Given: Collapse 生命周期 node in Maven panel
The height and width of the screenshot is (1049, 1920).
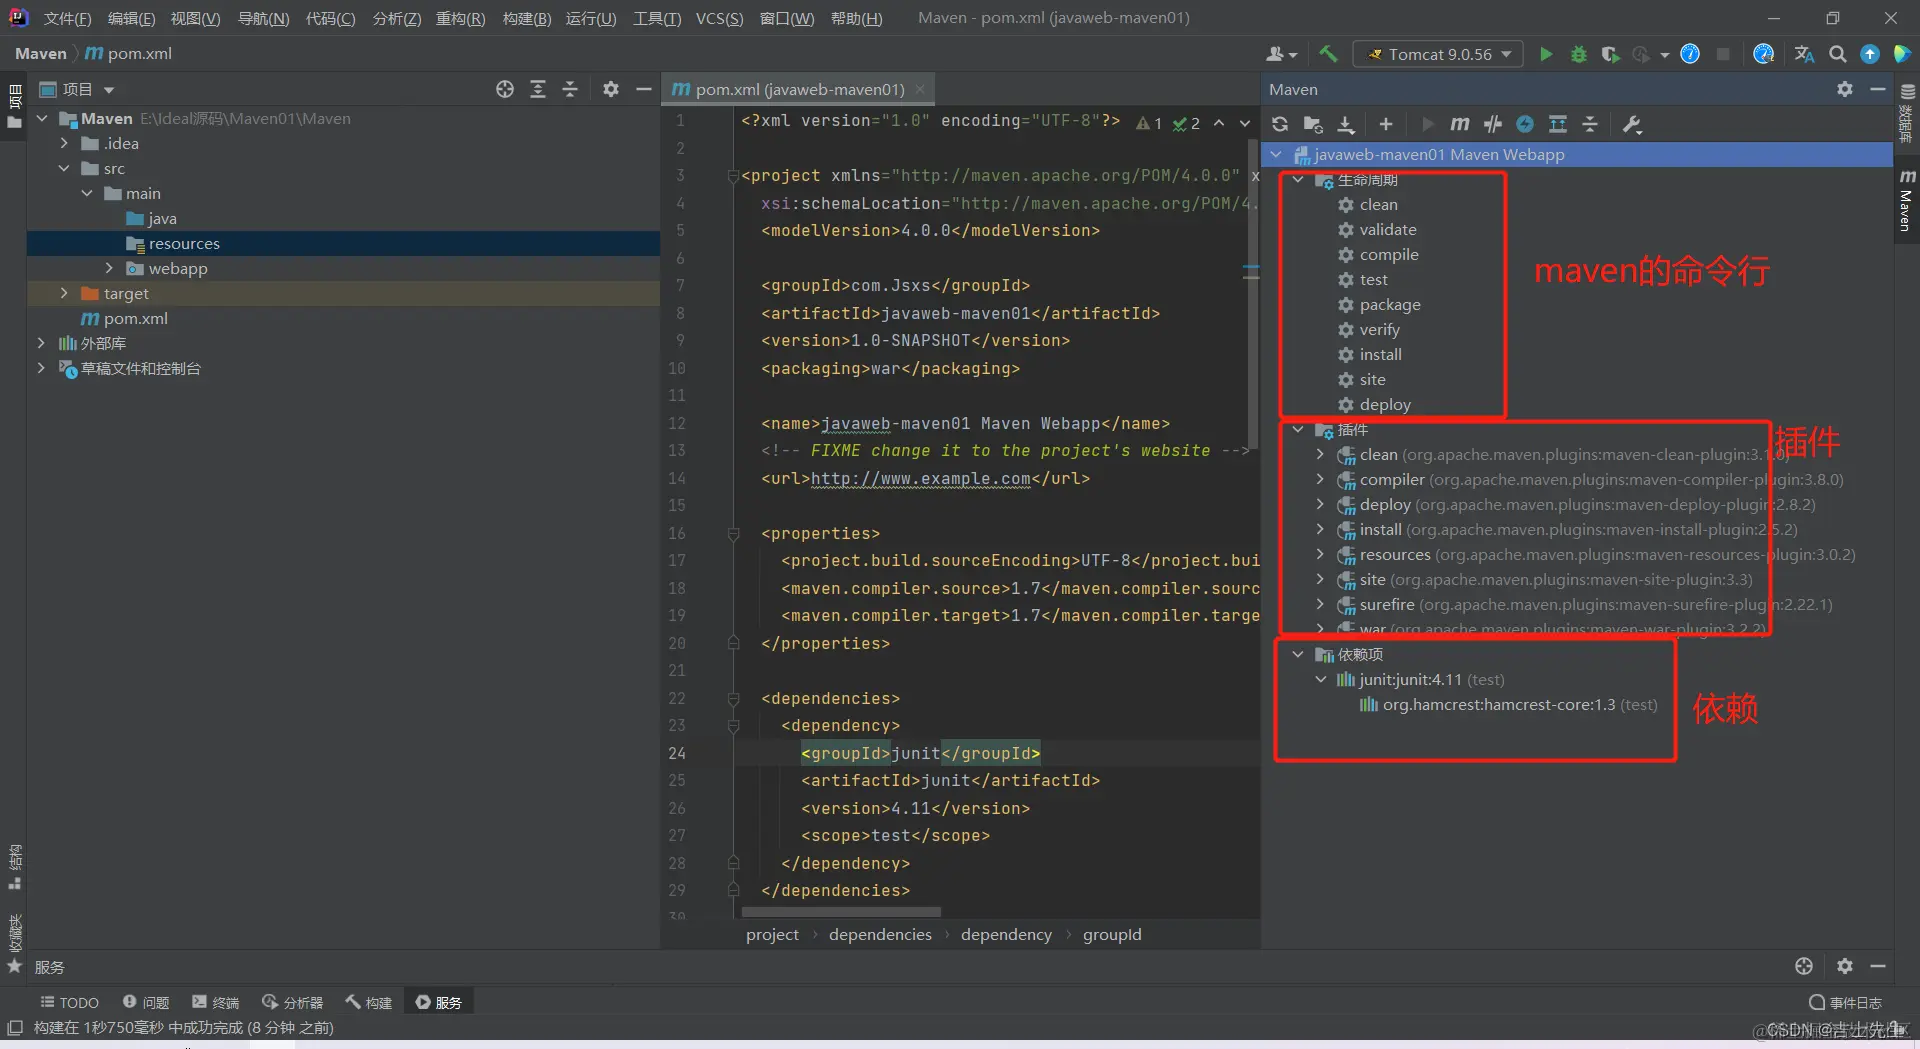Looking at the screenshot, I should [x=1298, y=179].
